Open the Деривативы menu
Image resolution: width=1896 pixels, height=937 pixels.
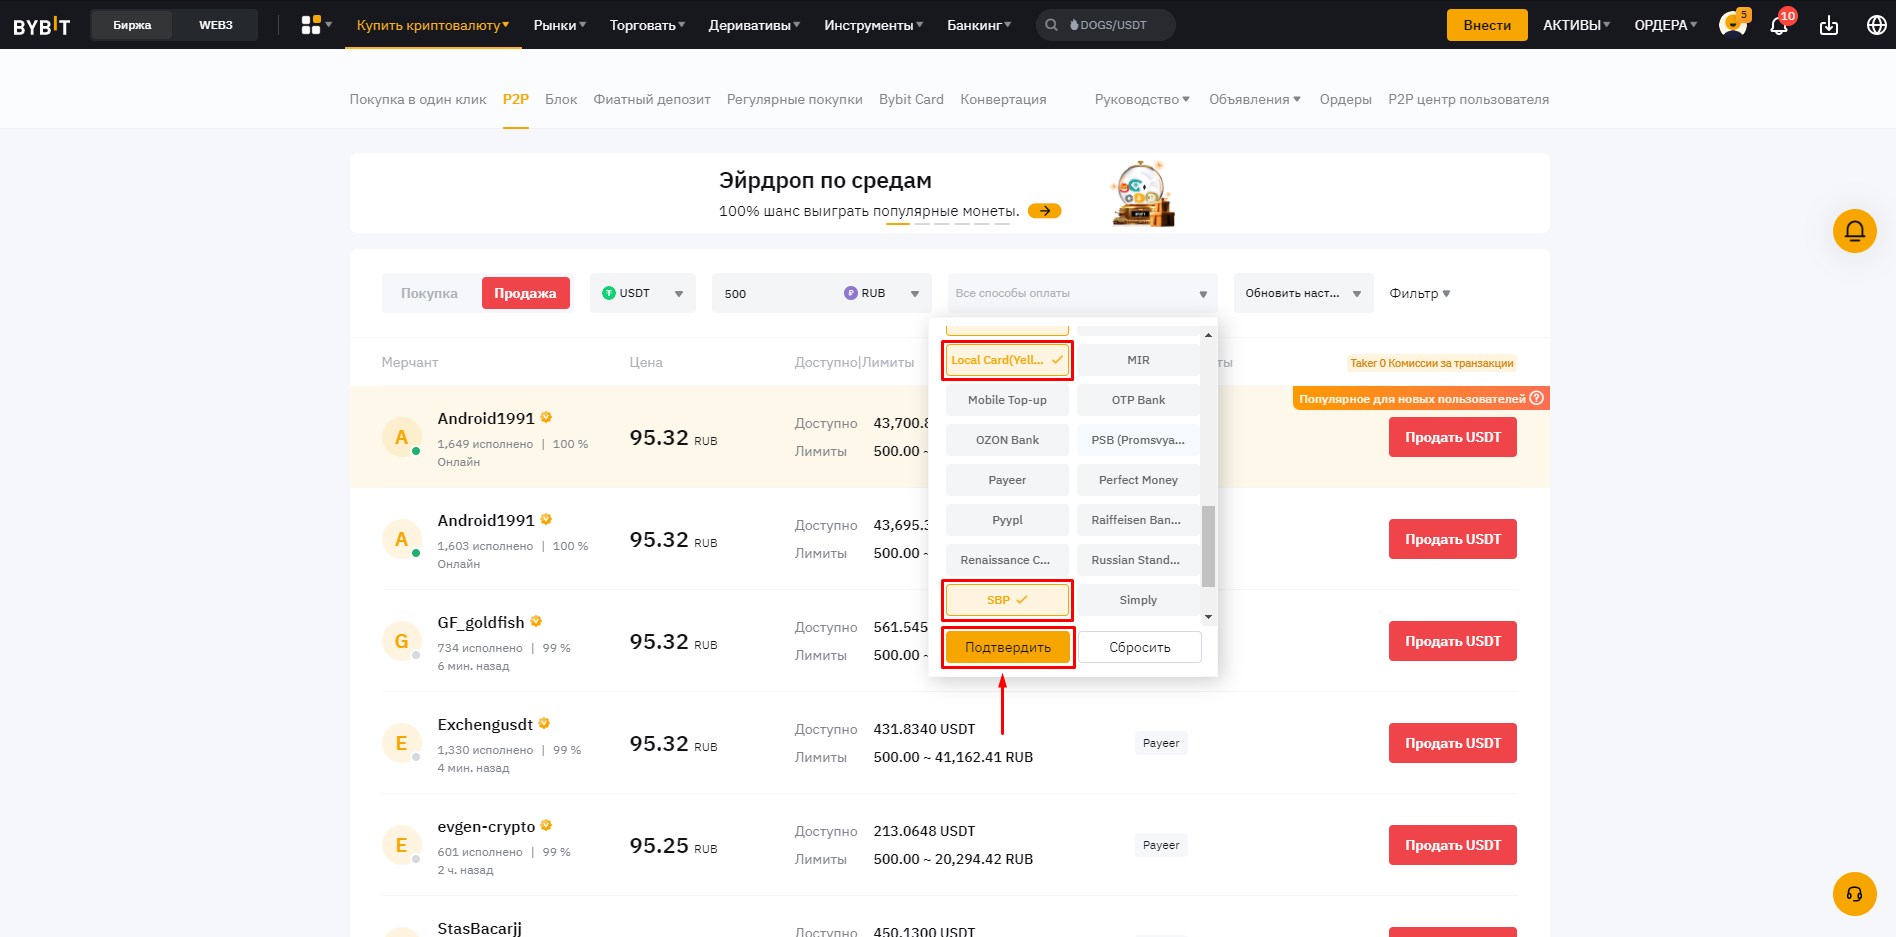[754, 25]
